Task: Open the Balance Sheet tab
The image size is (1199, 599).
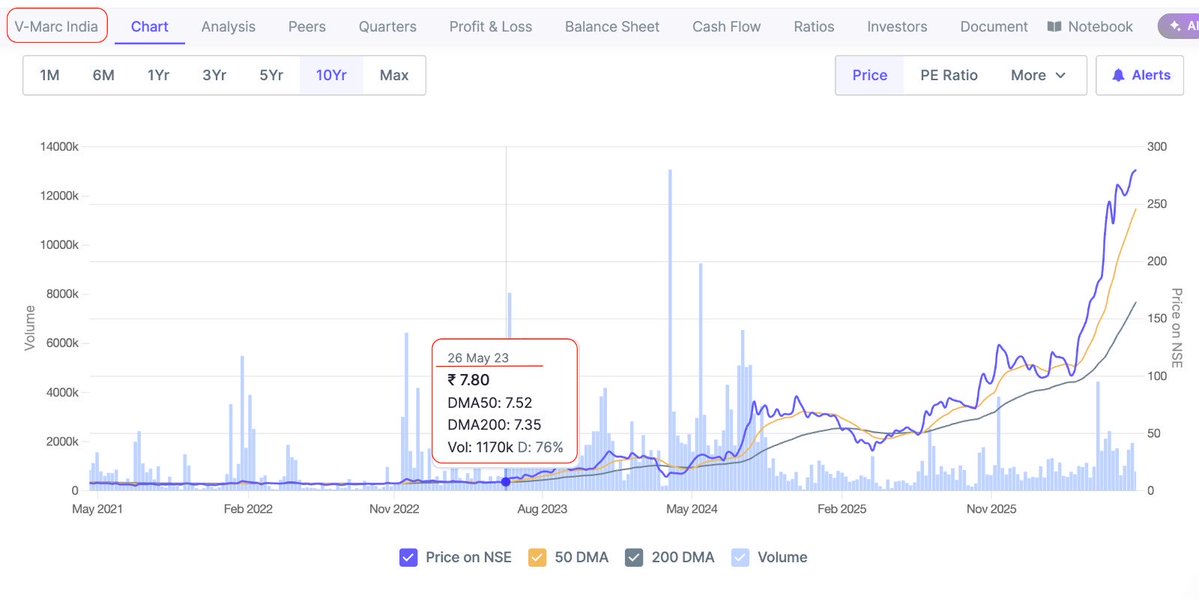Action: [x=612, y=27]
